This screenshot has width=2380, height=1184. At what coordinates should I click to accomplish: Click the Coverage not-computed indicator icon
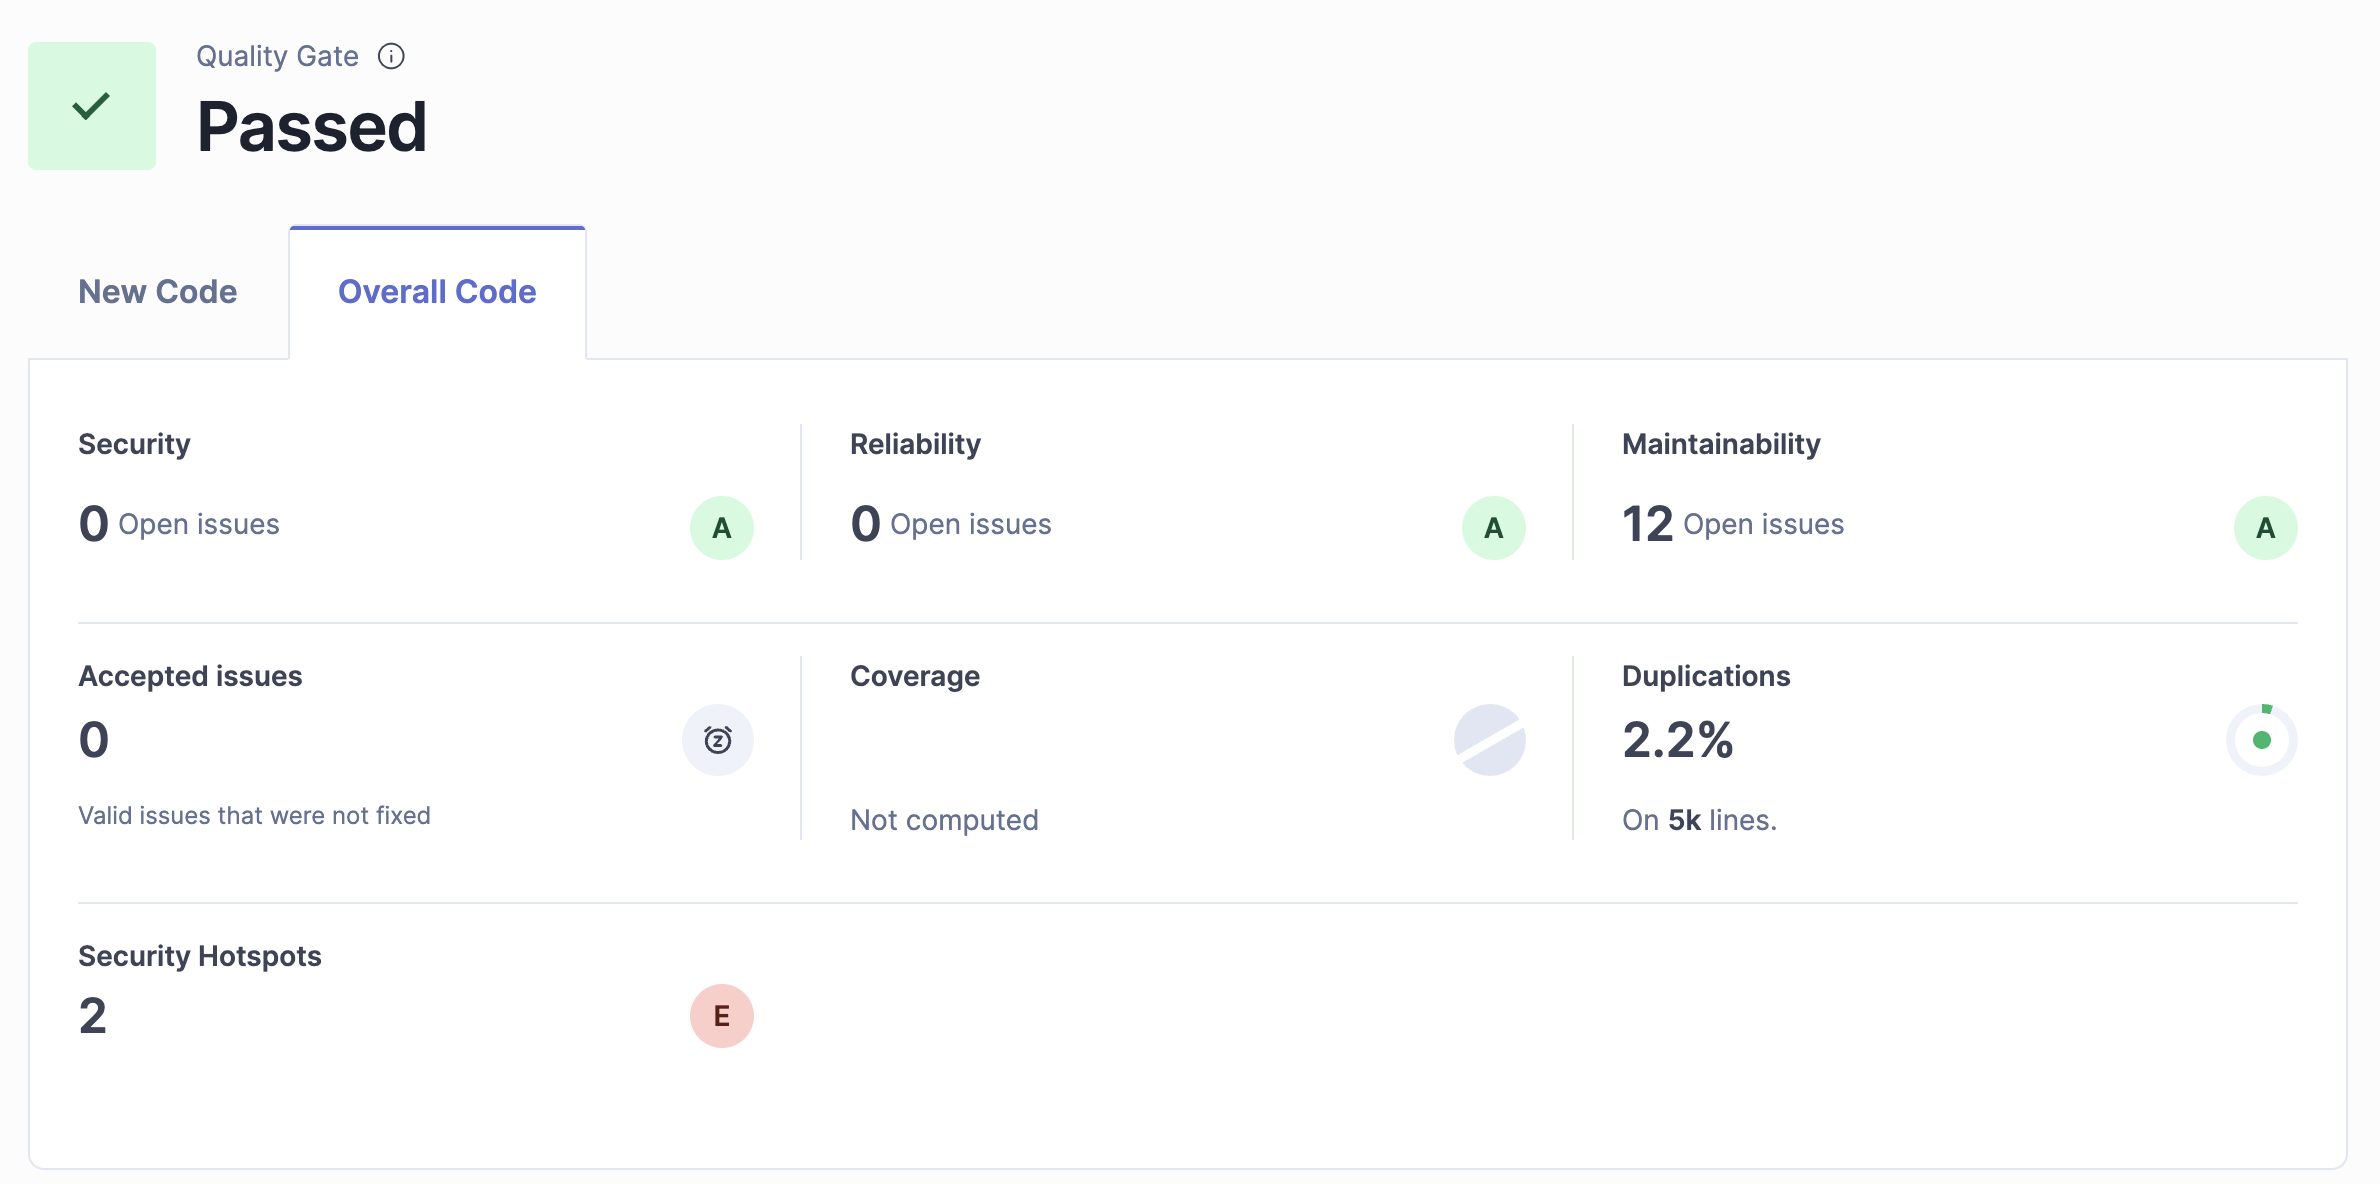(1489, 740)
